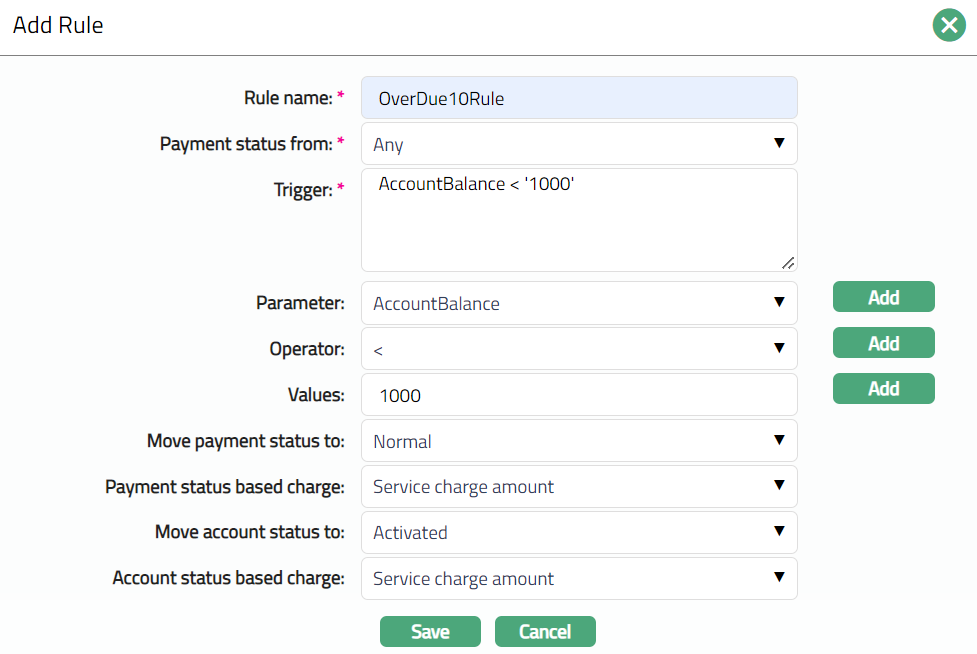Expand Payment status based charge dropdown
977x654 pixels.
(x=579, y=487)
